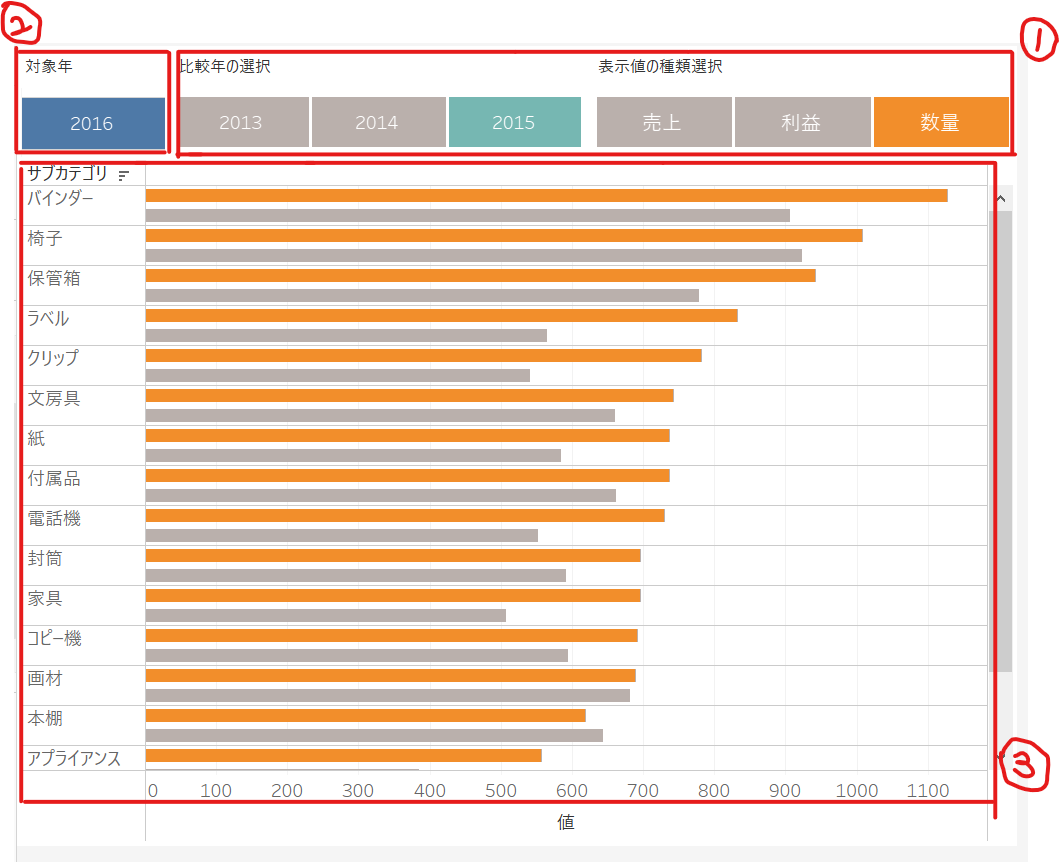Click the gray bar for 本棚
1060x862 pixels.
point(375,735)
